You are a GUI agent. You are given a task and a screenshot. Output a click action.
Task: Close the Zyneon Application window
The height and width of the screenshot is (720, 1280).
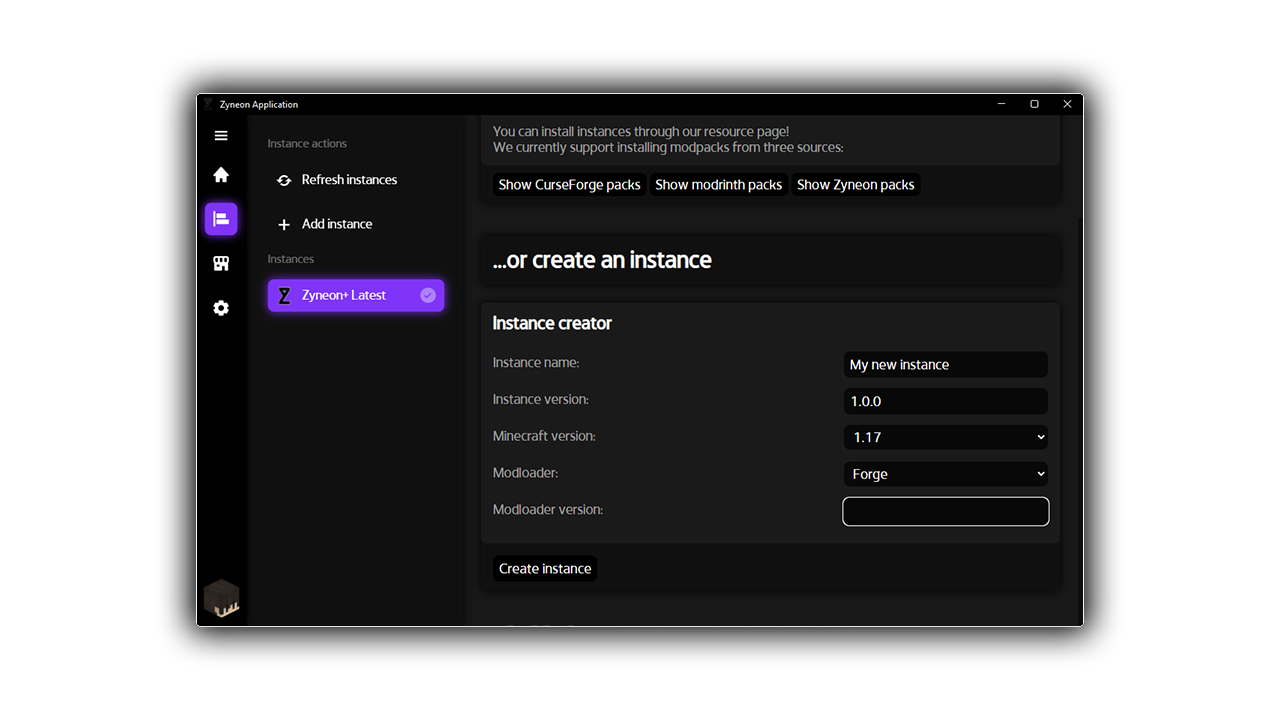click(1067, 104)
